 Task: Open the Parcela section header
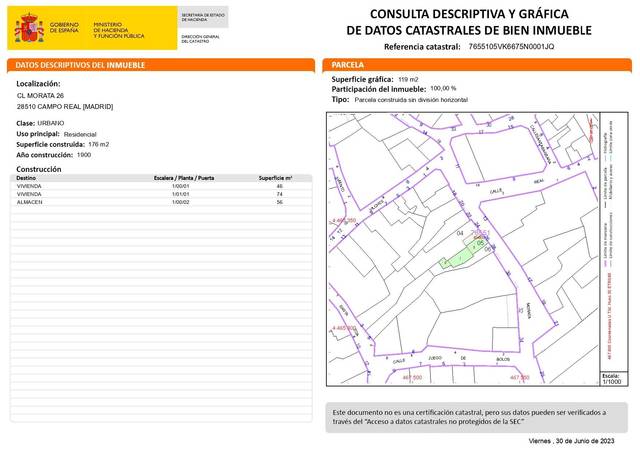pos(349,65)
